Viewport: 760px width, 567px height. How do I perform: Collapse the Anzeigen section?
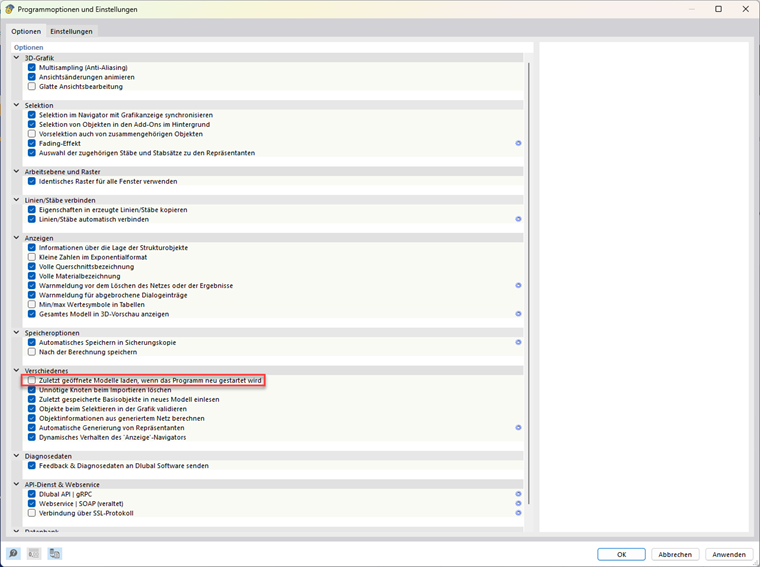[x=16, y=237]
